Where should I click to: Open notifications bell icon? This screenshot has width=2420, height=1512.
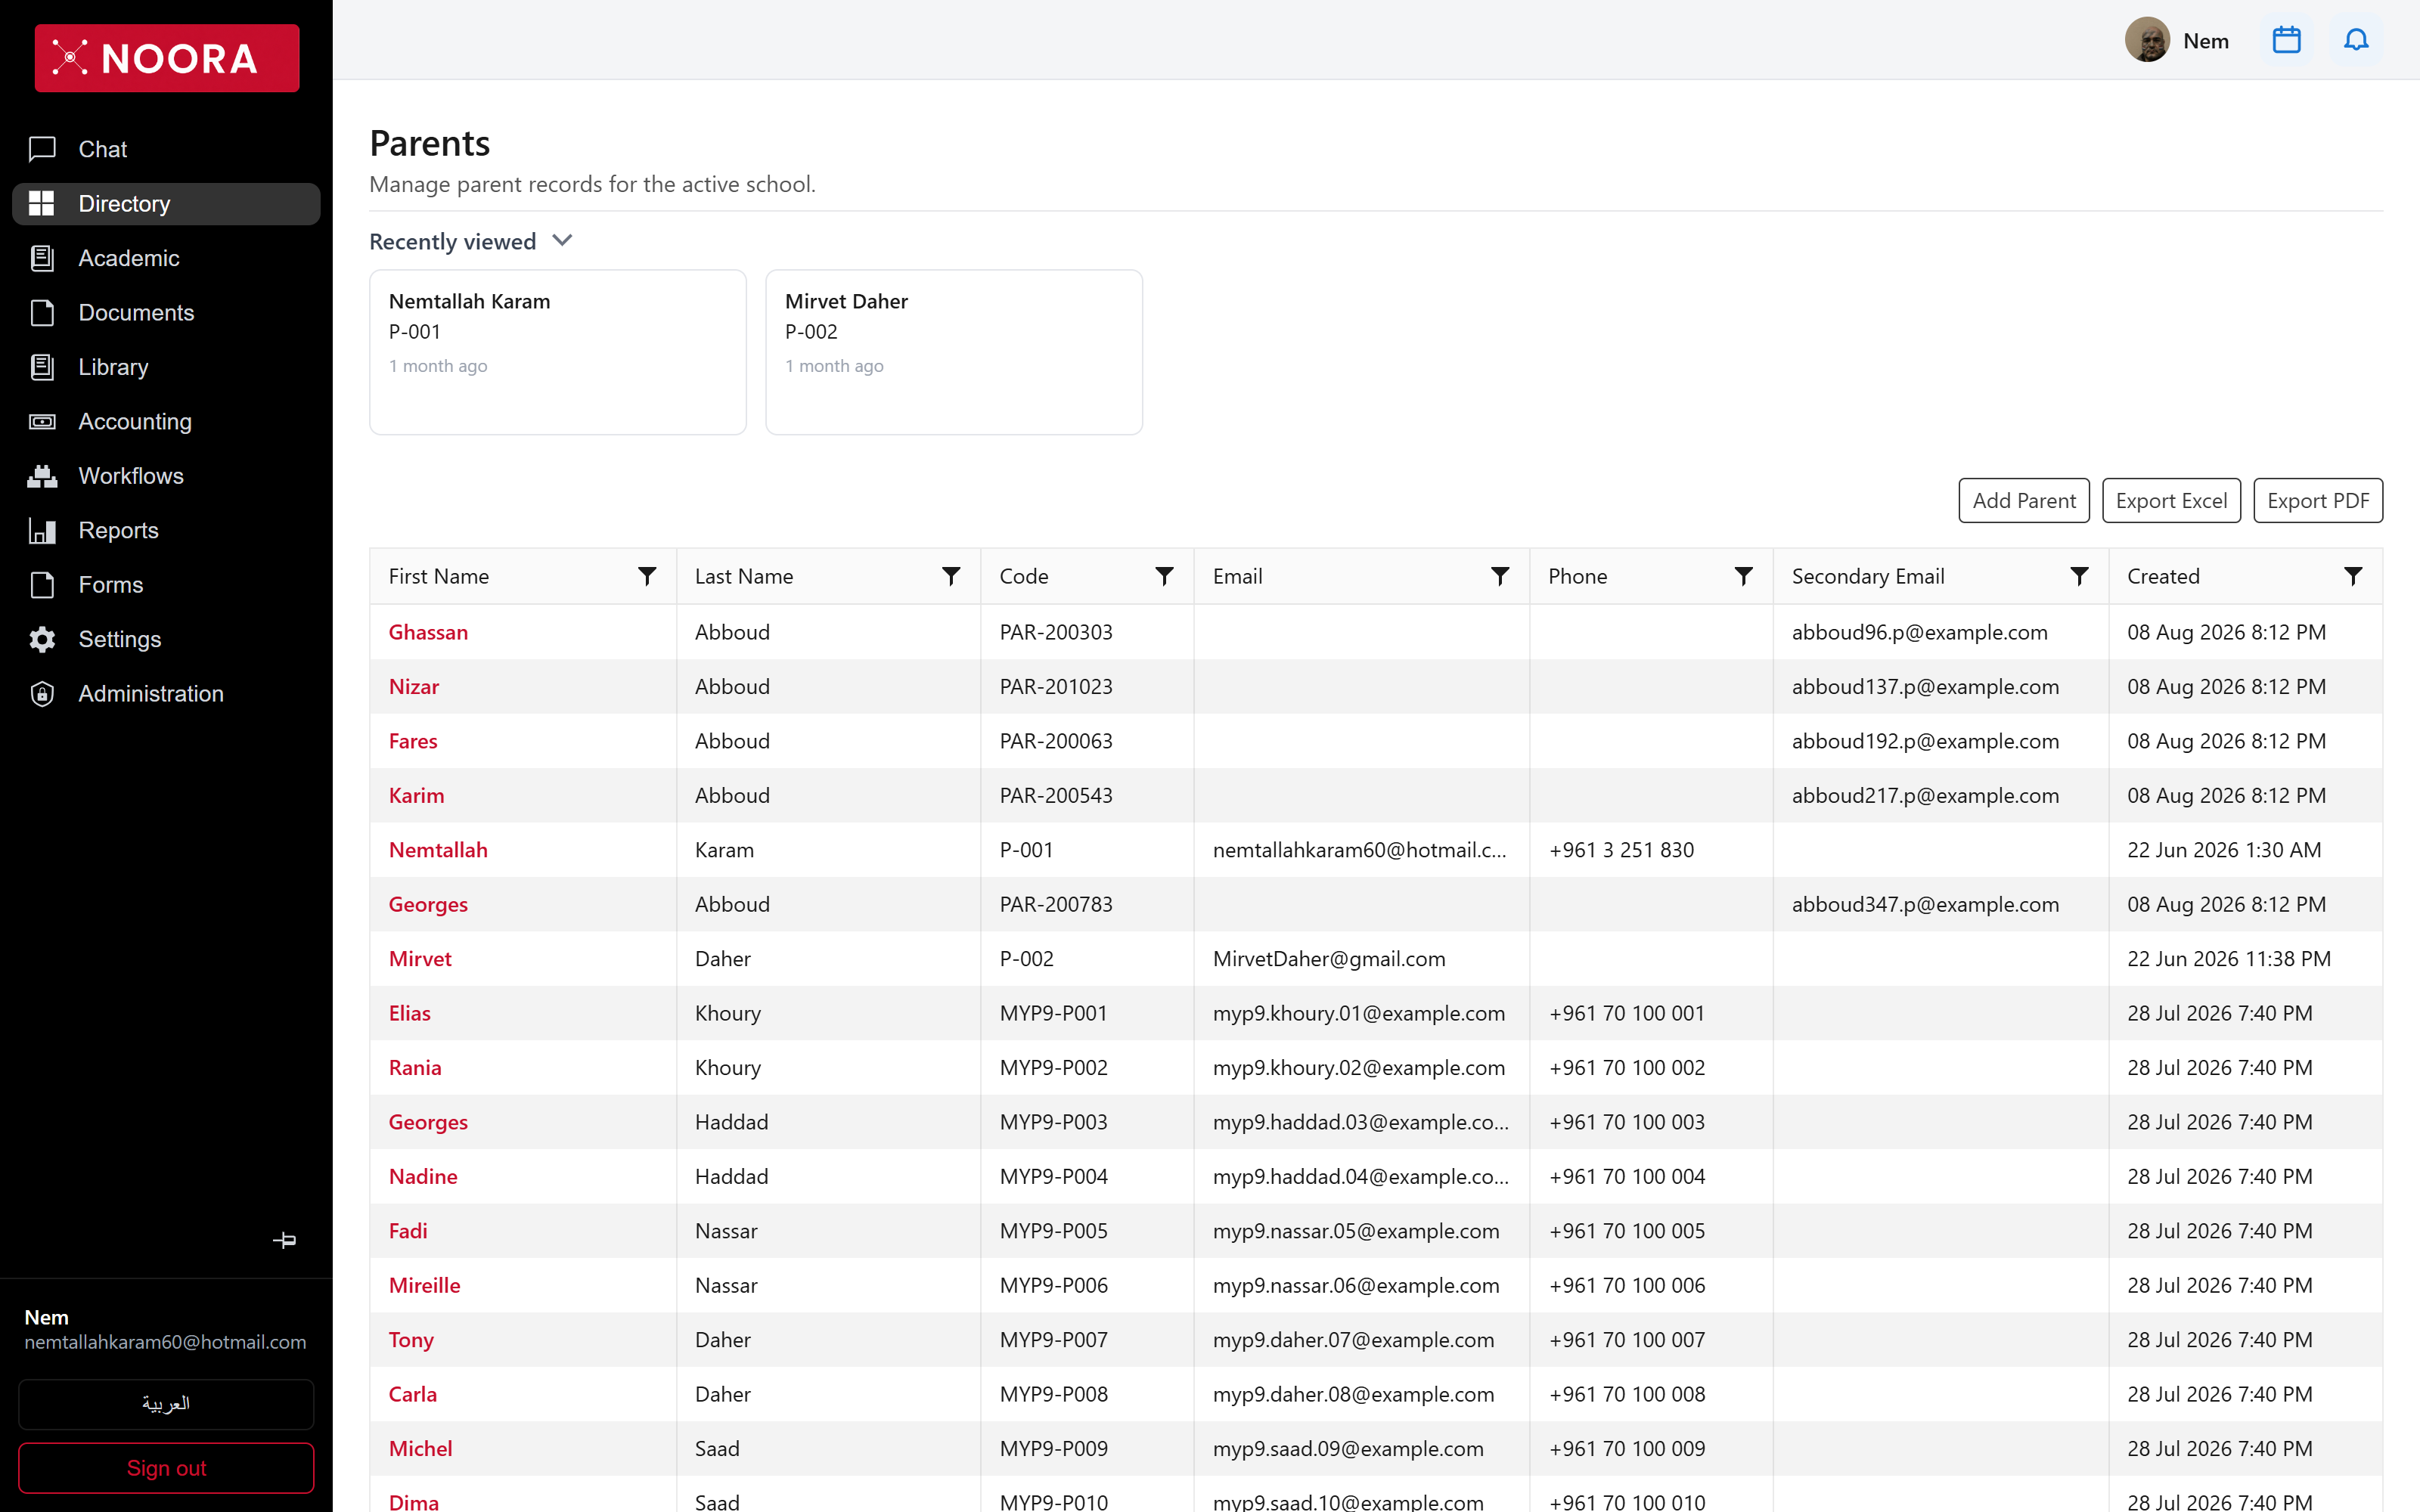(2356, 40)
